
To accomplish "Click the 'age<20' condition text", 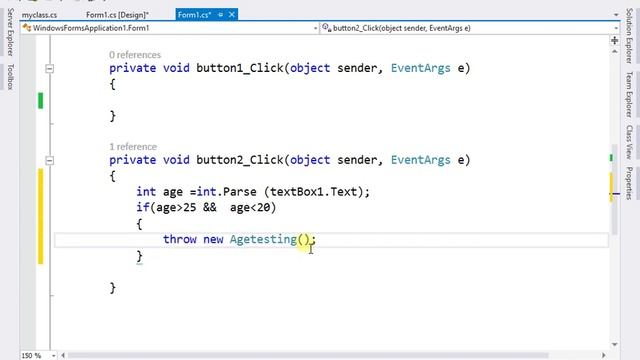I will (250, 207).
